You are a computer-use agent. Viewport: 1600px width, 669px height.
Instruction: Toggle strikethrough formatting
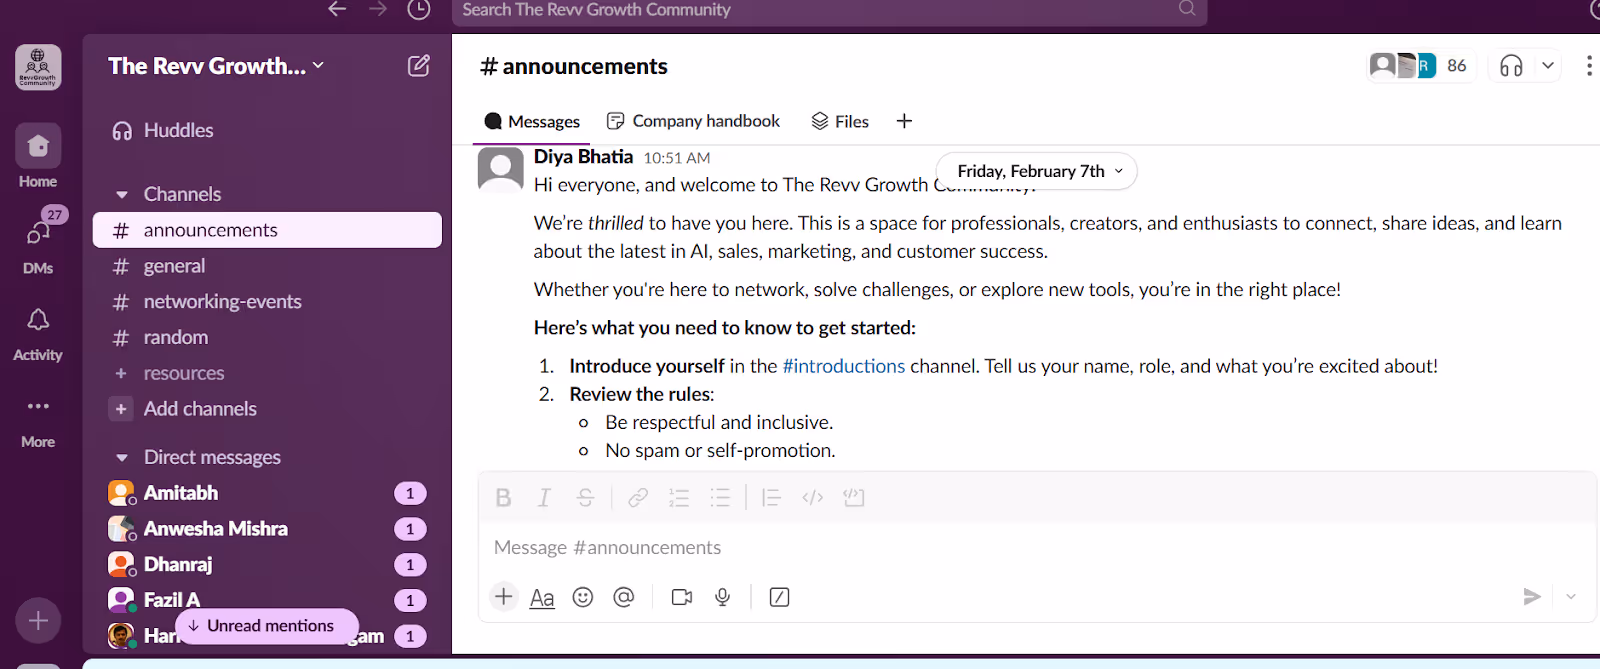click(x=586, y=498)
